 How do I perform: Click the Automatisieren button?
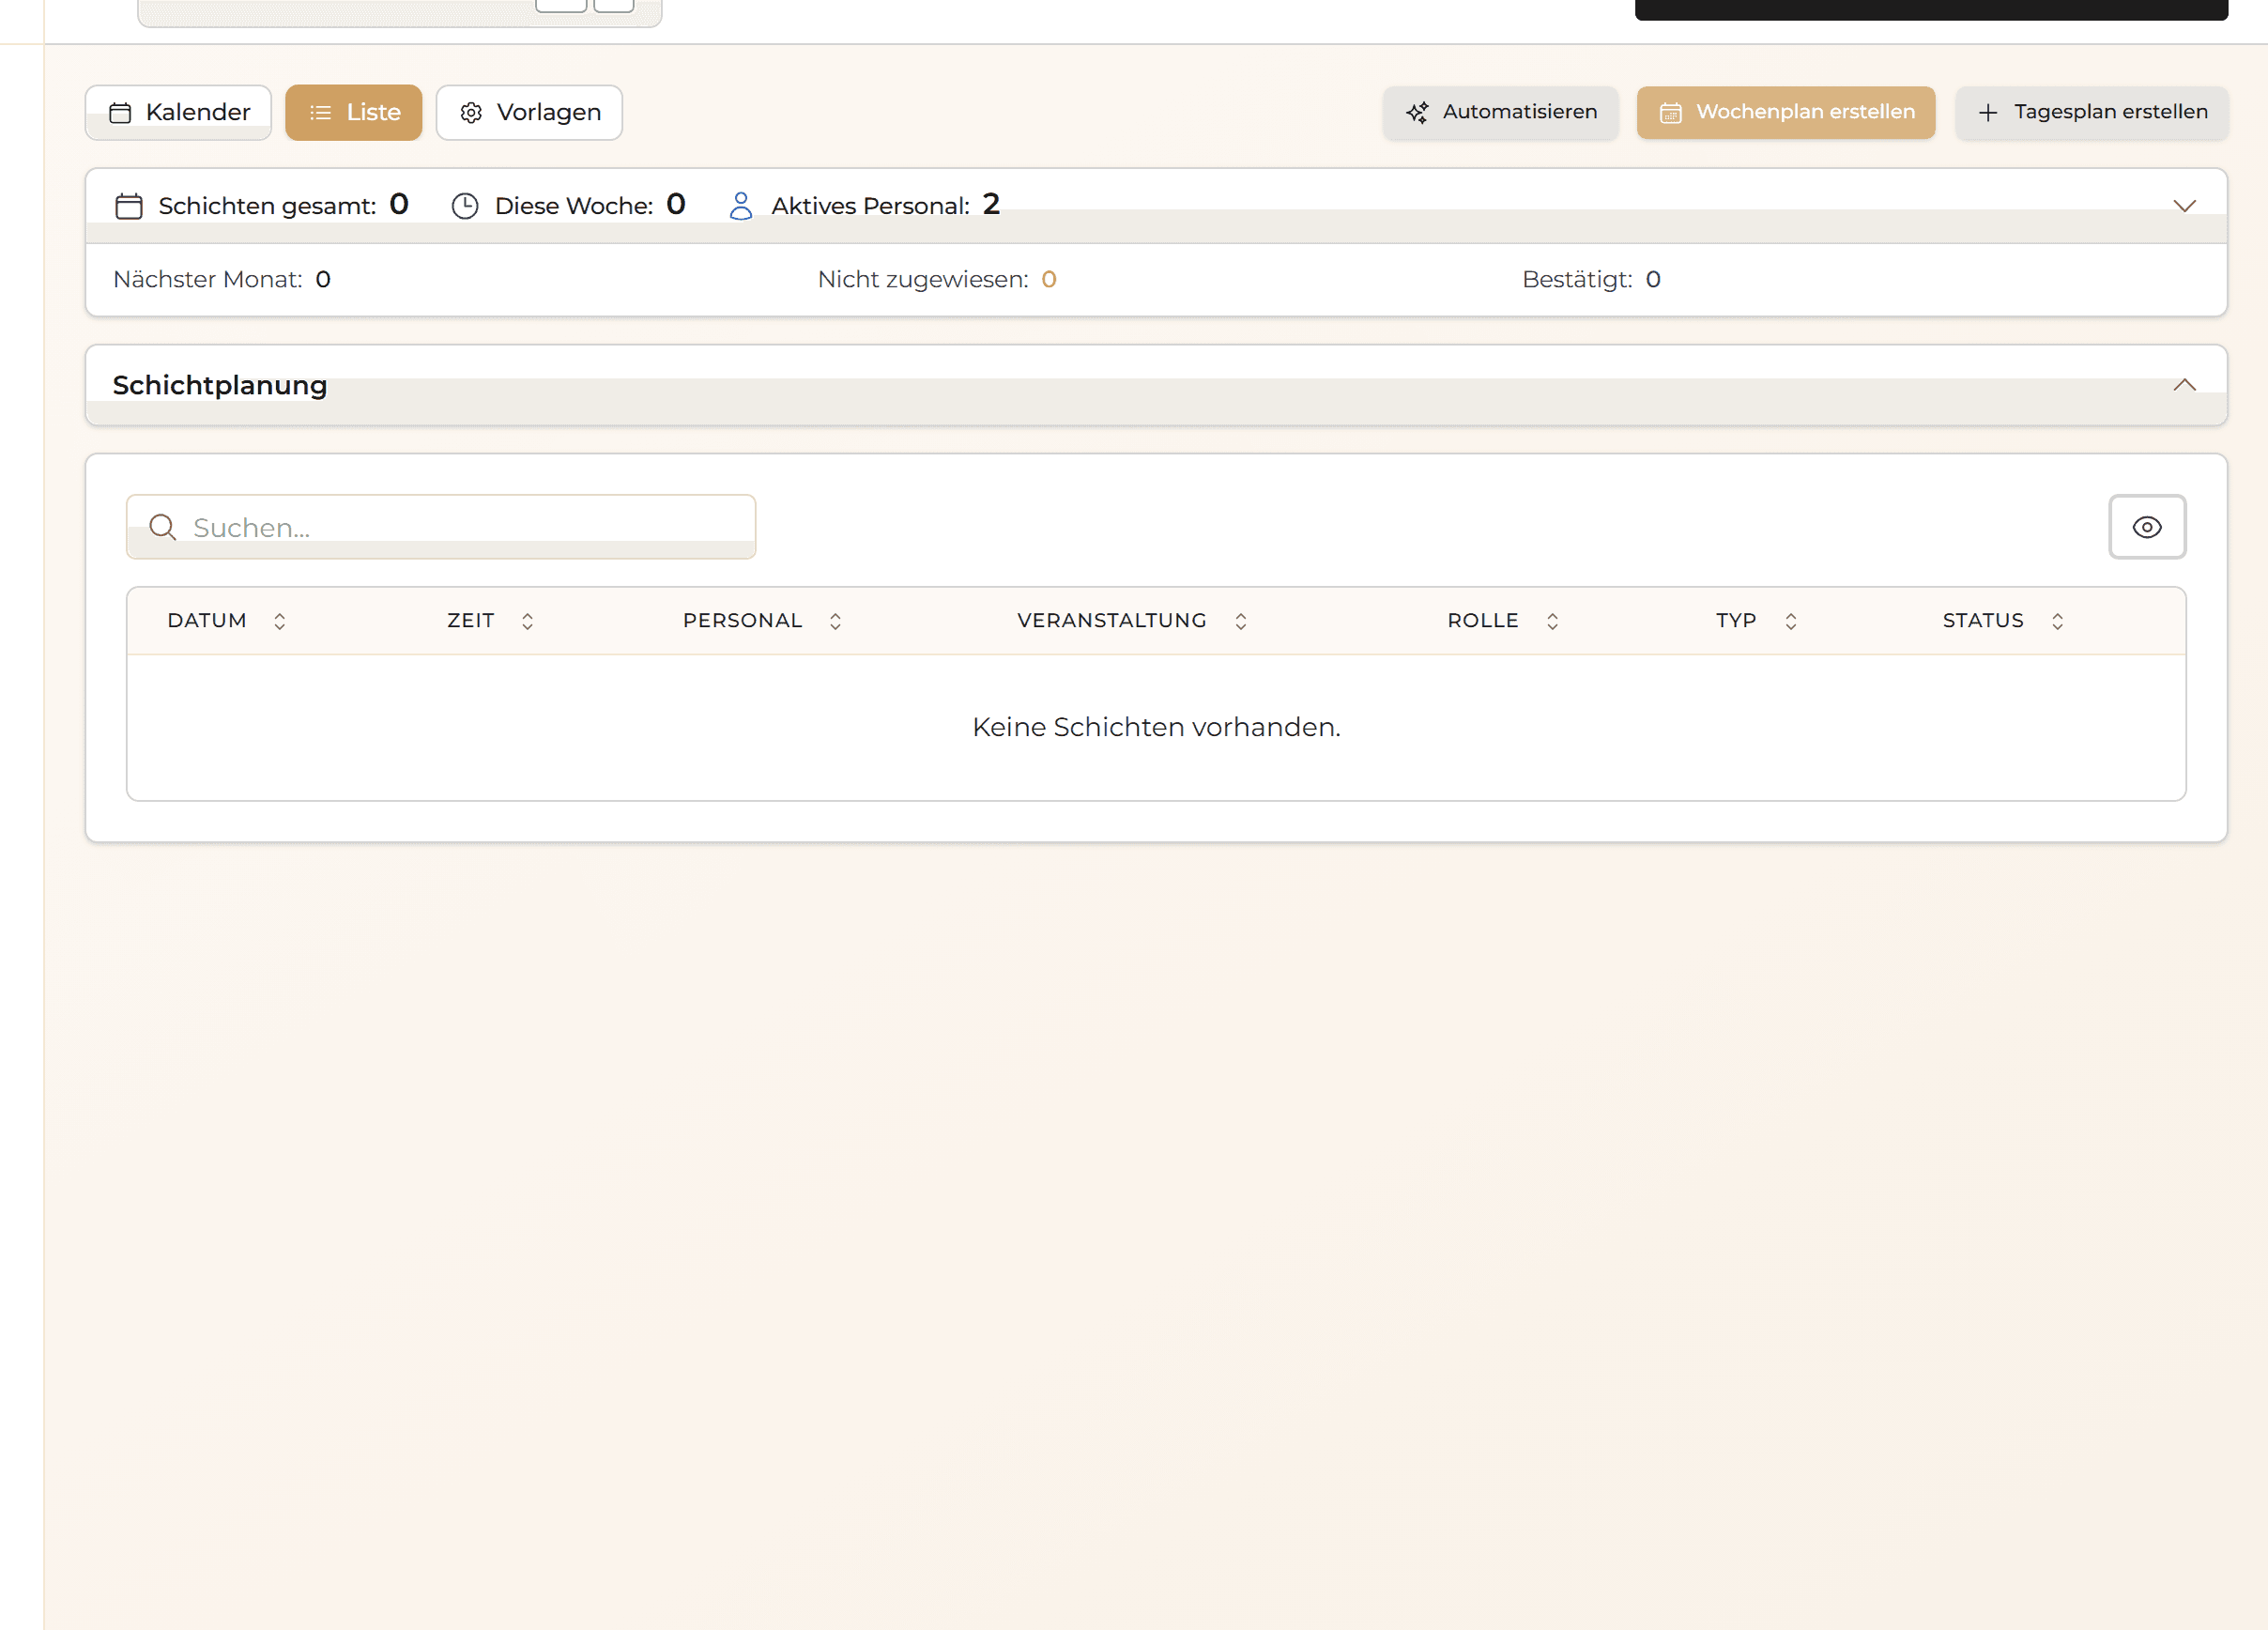(x=1501, y=112)
